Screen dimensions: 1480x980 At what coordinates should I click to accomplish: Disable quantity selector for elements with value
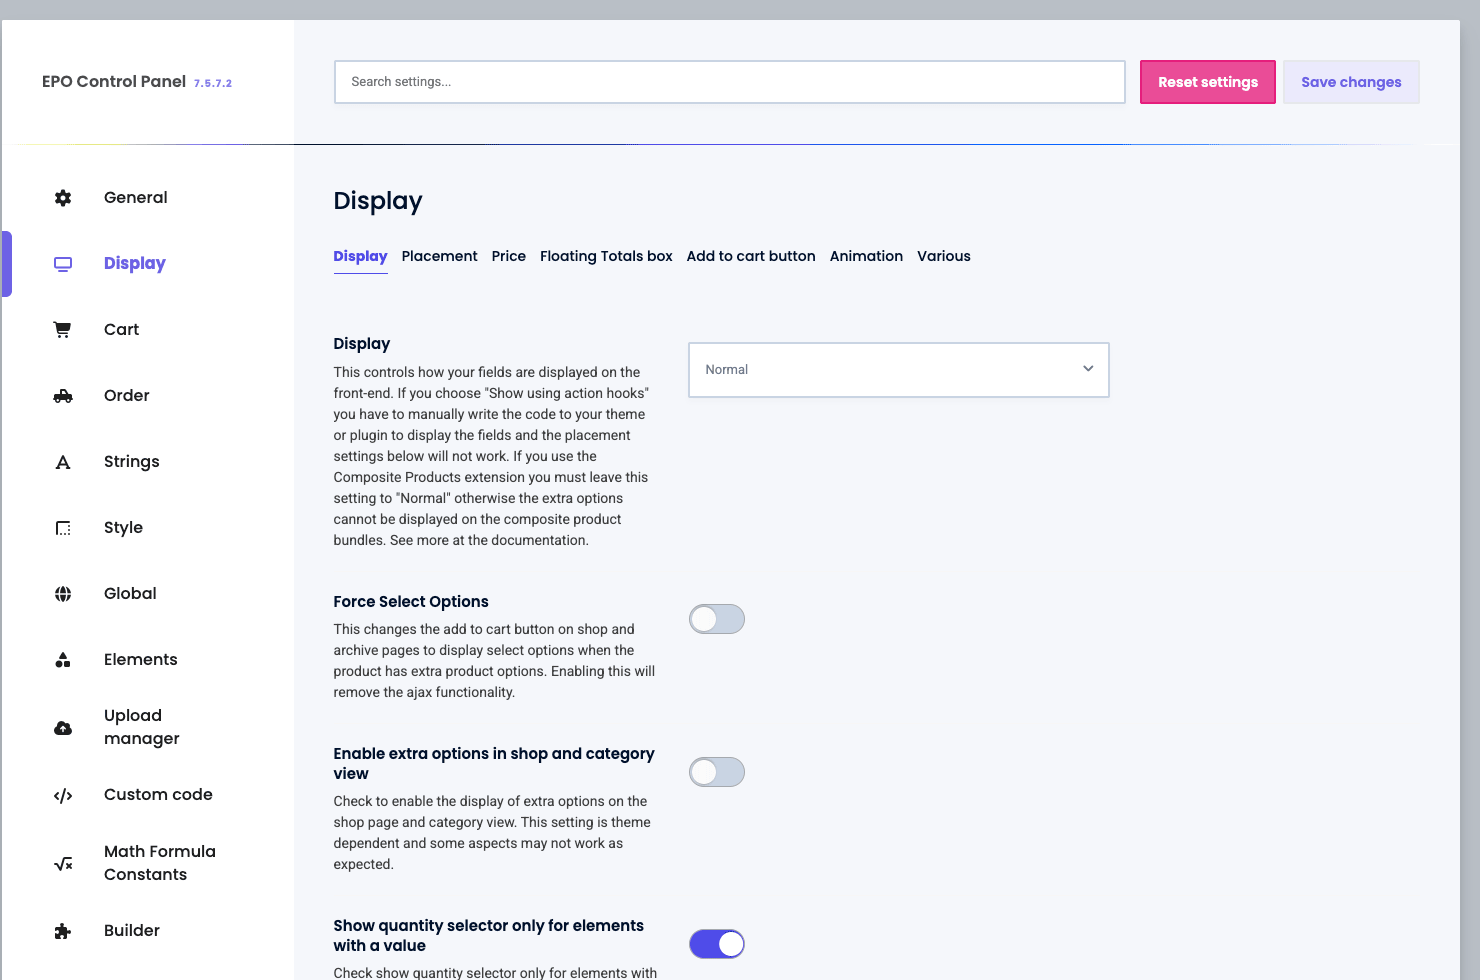717,944
